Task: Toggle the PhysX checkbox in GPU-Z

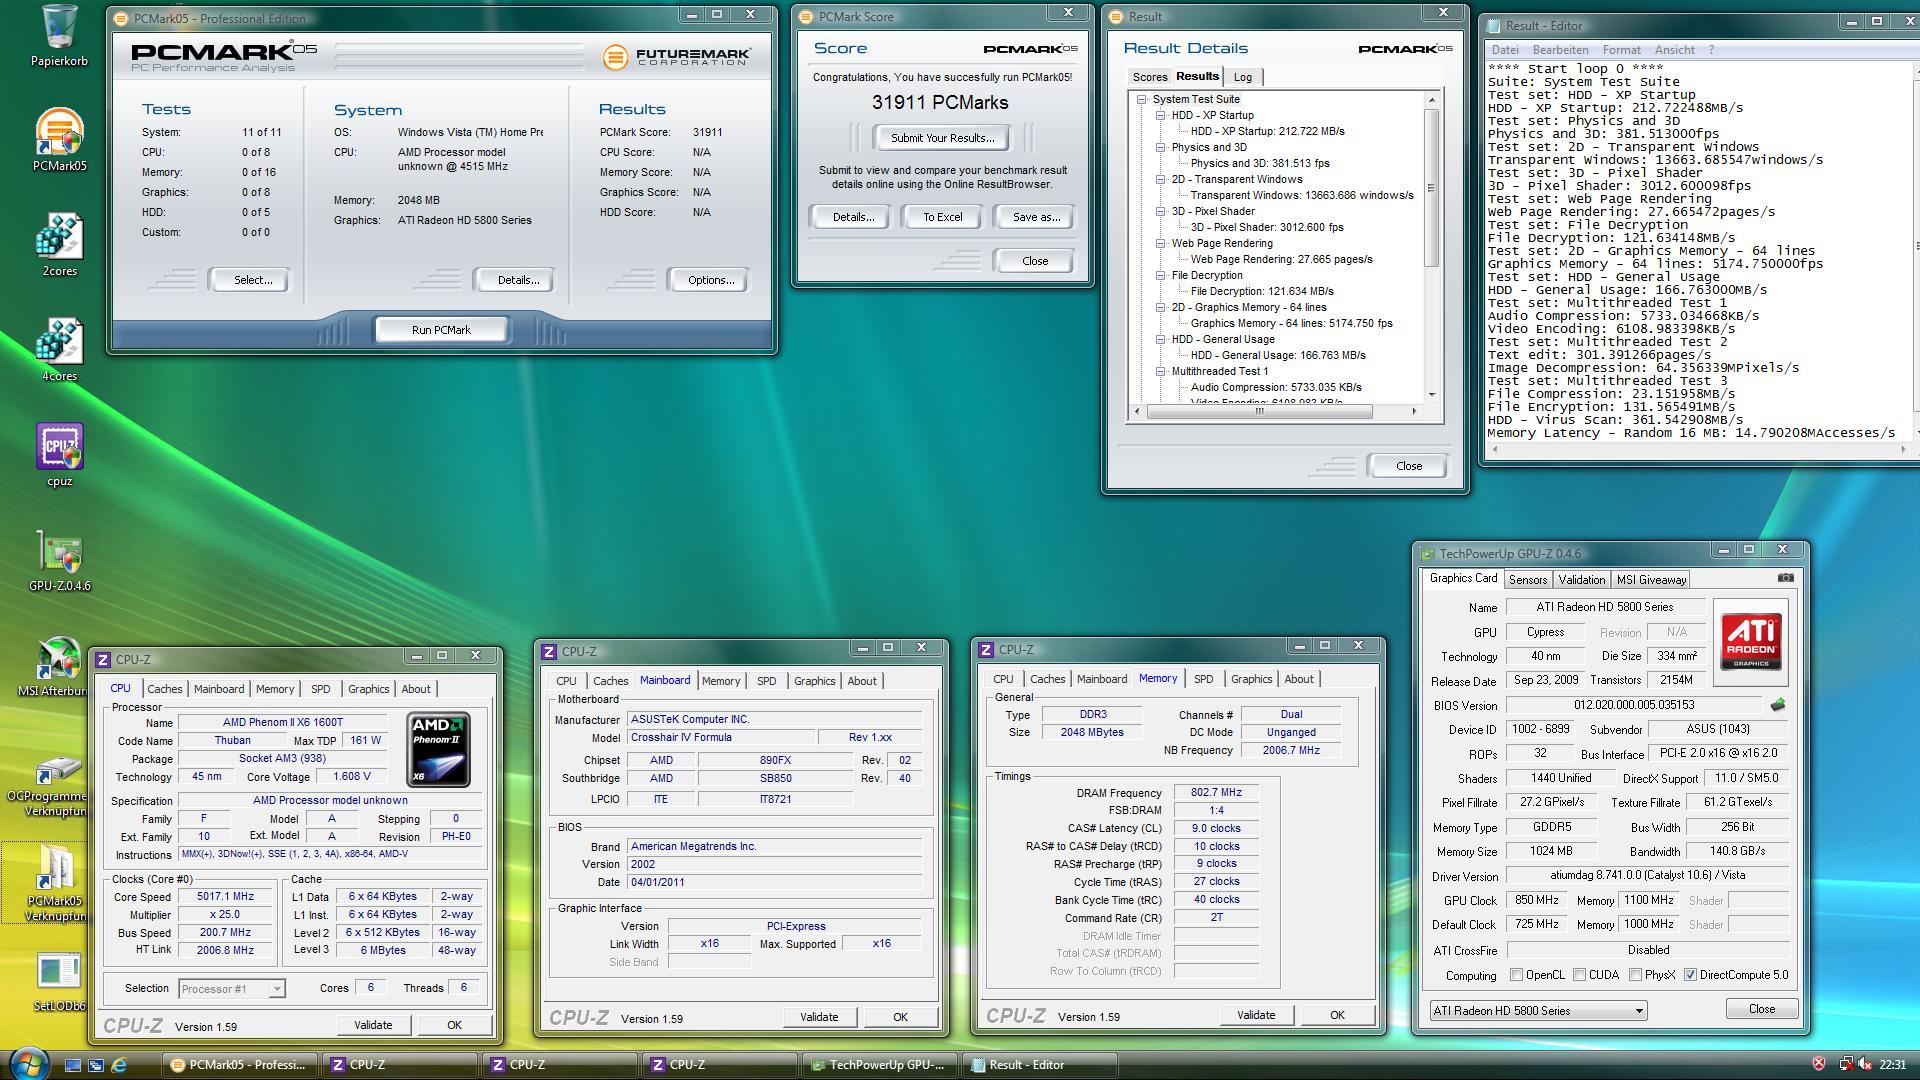Action: (x=1635, y=975)
